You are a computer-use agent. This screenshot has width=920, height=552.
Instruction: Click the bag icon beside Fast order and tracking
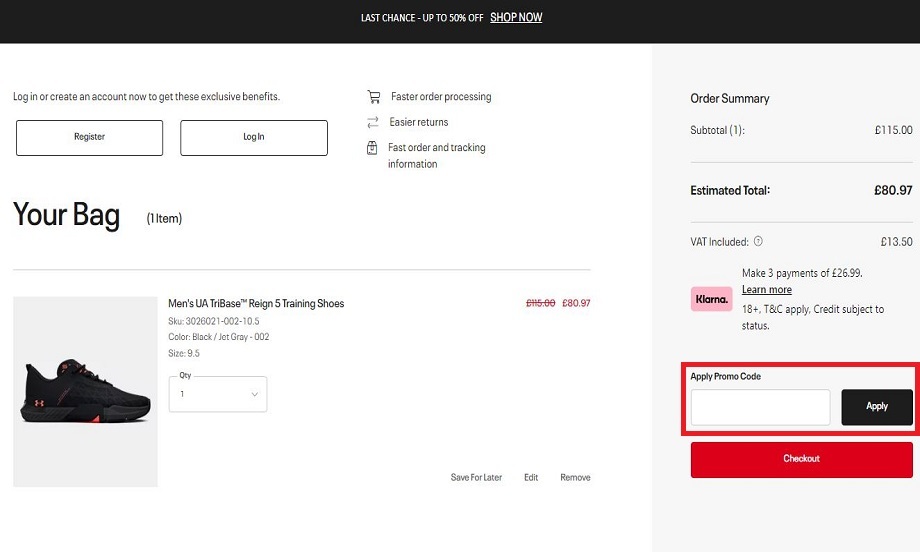(372, 148)
